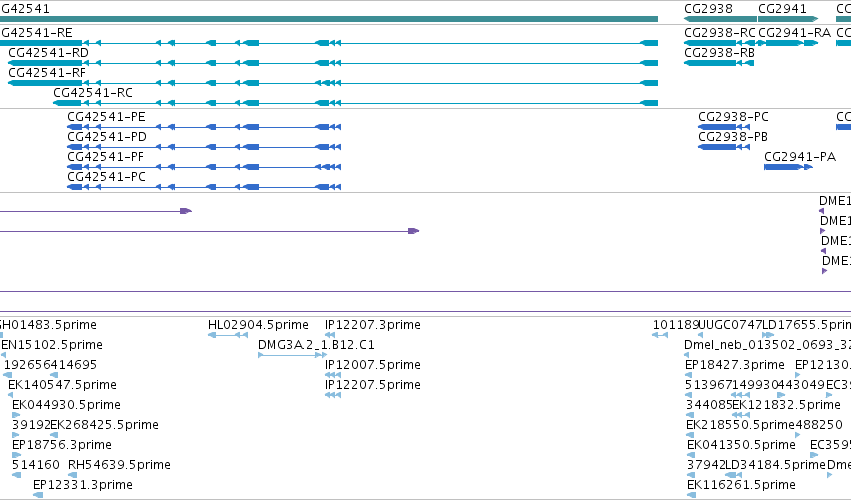Select the CG42541-PE protein label
The image size is (851, 500).
point(106,117)
